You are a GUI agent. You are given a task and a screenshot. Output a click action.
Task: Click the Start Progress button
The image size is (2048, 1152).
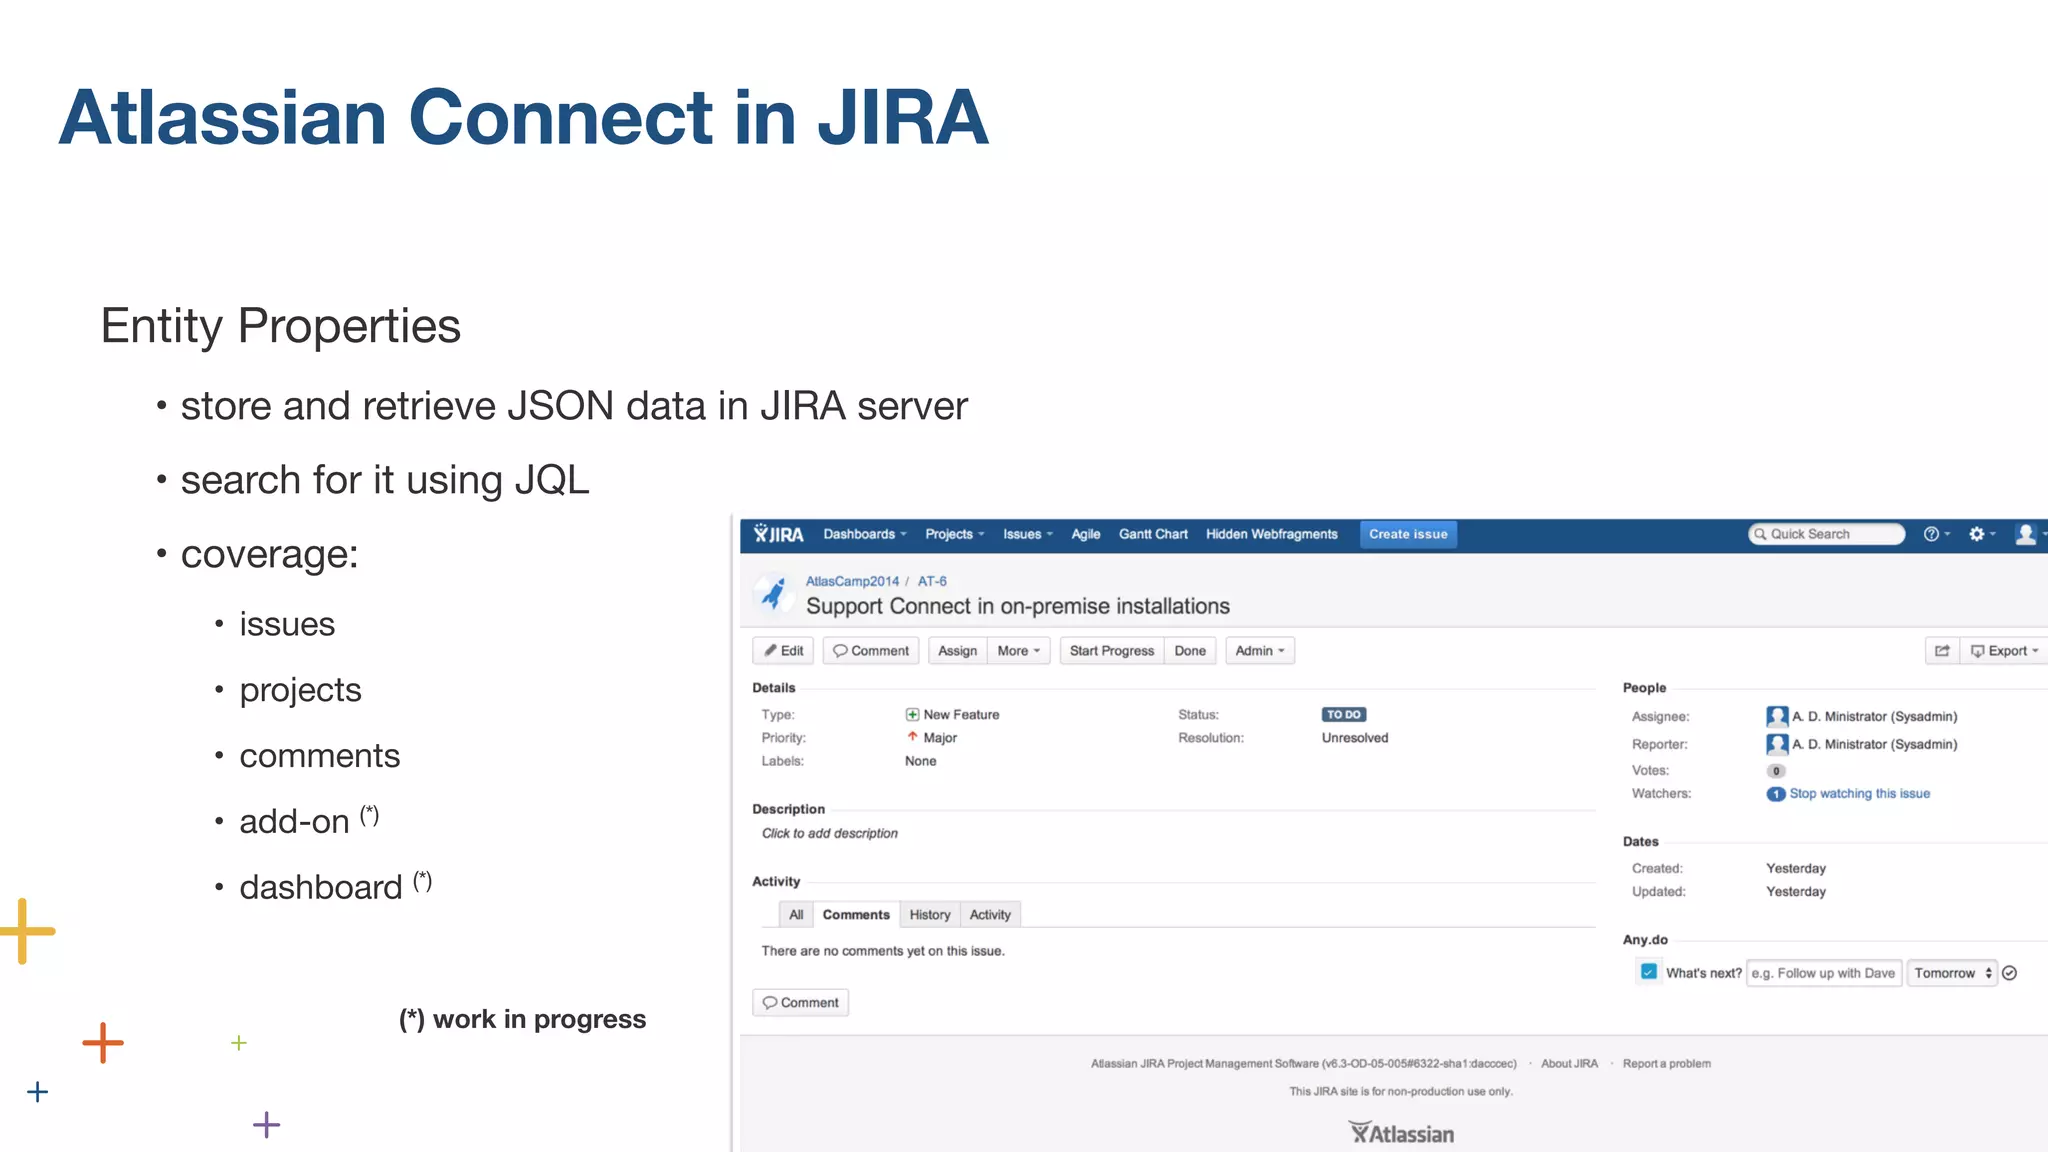pos(1112,651)
